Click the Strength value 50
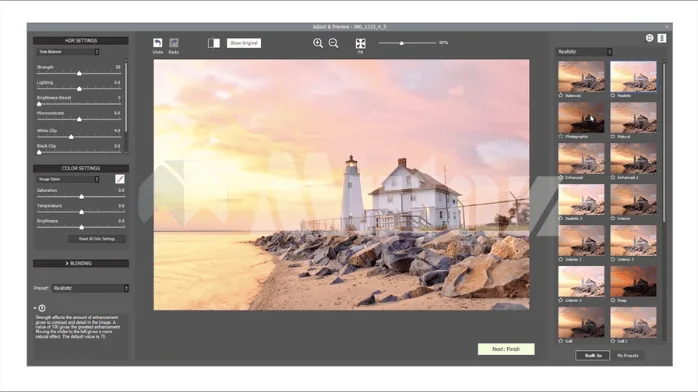Viewport: 698px width, 392px height. (118, 67)
